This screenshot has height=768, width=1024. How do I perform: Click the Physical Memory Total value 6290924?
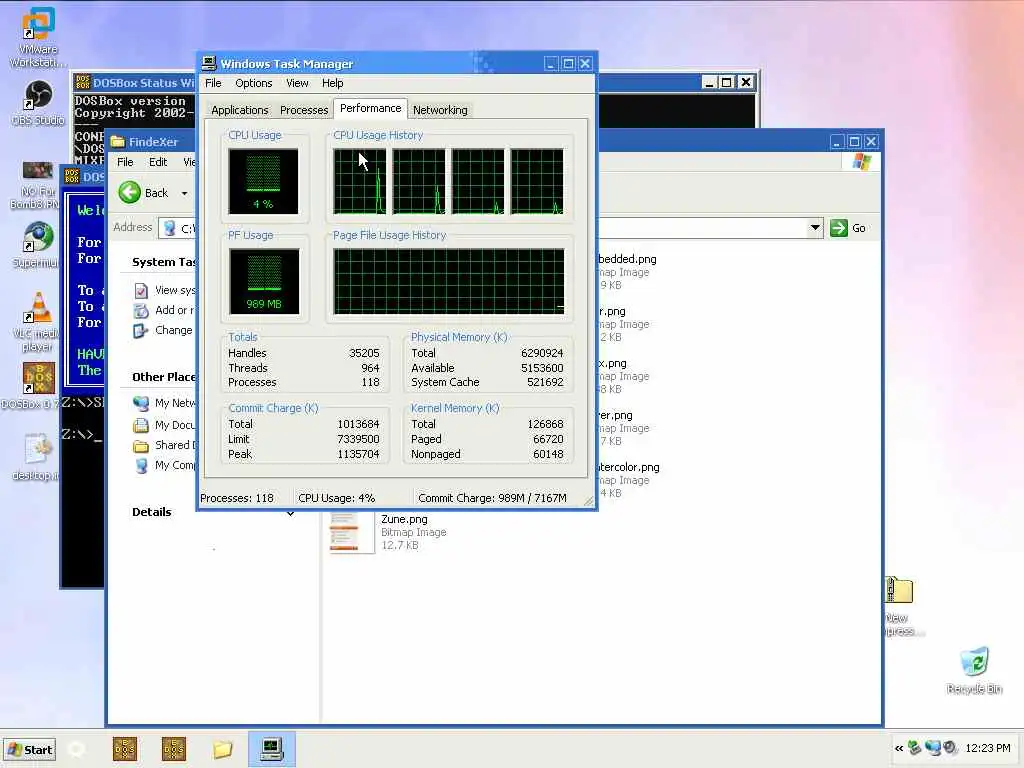542,353
